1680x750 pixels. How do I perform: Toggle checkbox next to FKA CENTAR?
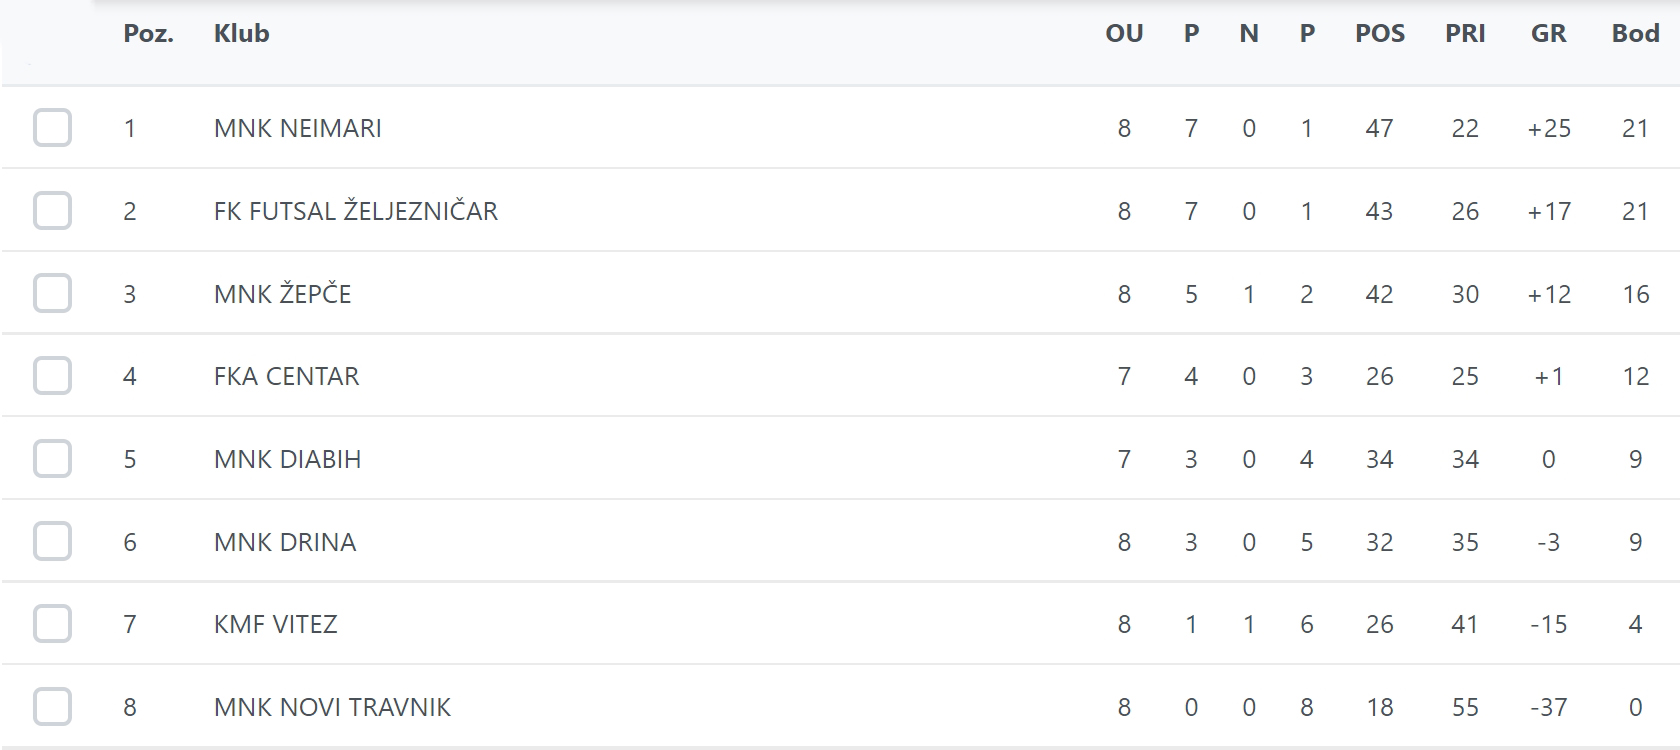pos(52,376)
